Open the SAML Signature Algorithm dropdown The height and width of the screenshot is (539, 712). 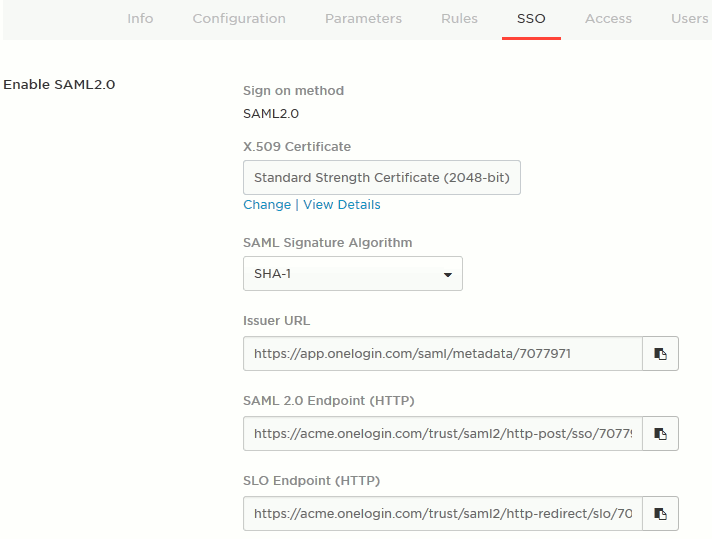point(352,274)
